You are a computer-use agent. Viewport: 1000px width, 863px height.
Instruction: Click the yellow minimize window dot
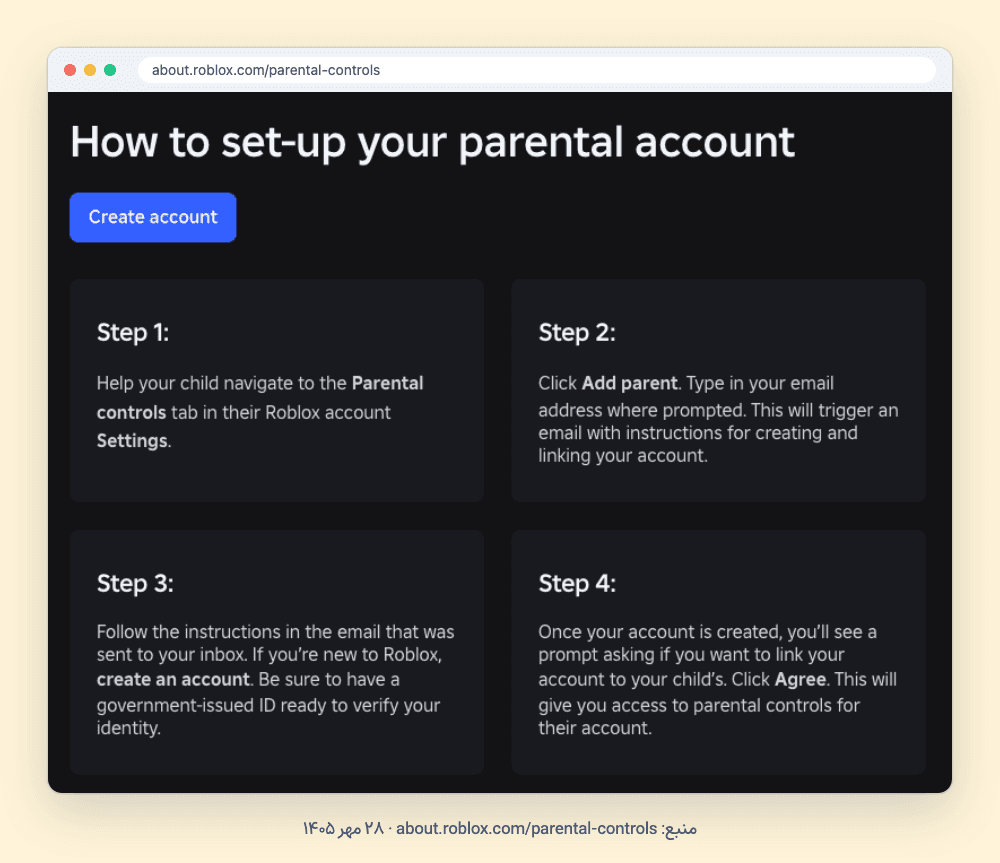click(x=90, y=70)
